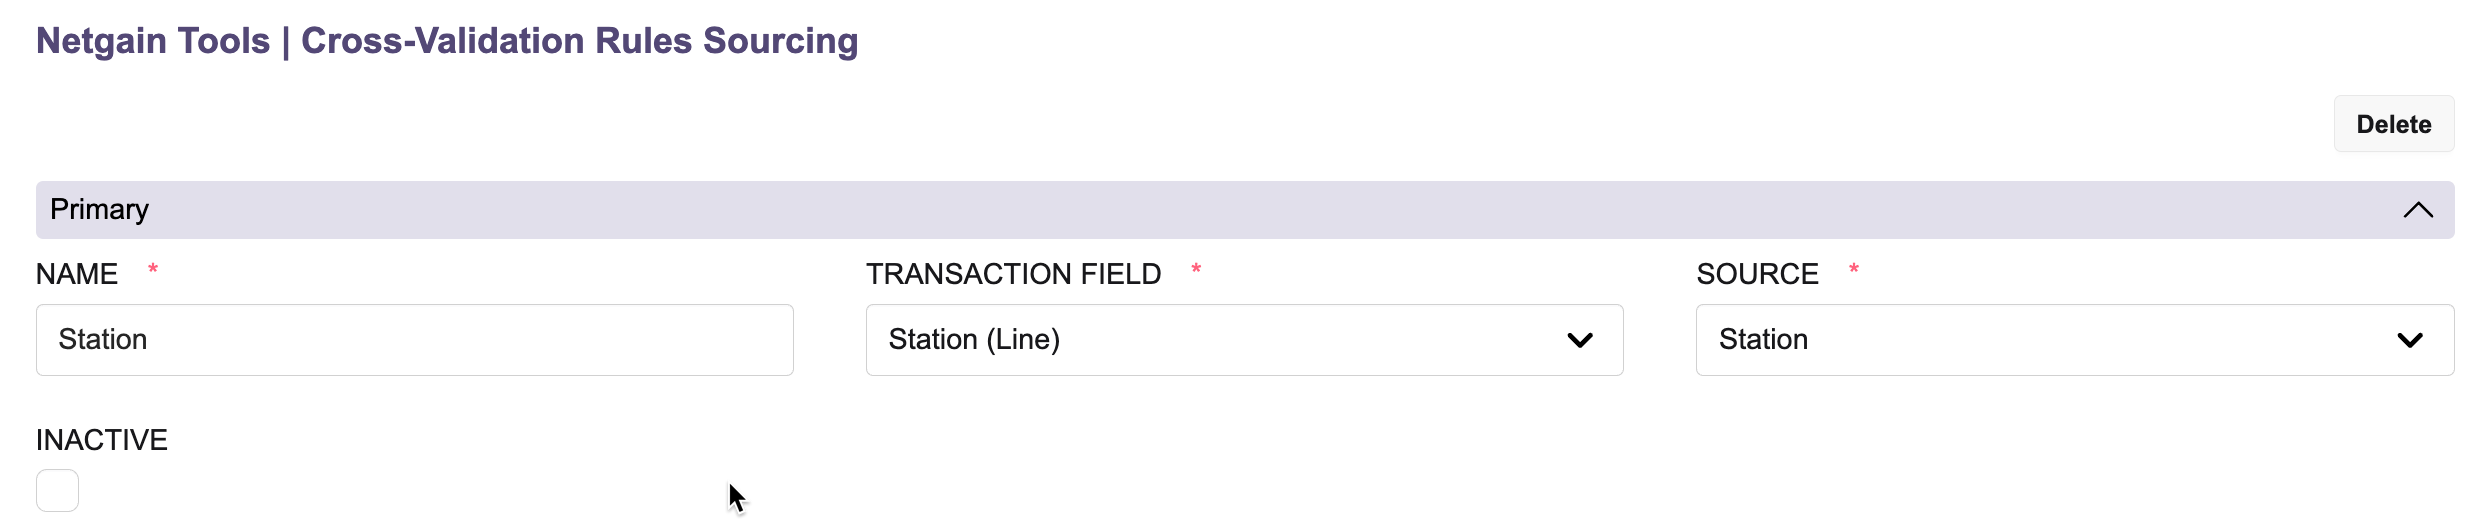
Task: Click the NAME field label
Action: point(77,274)
